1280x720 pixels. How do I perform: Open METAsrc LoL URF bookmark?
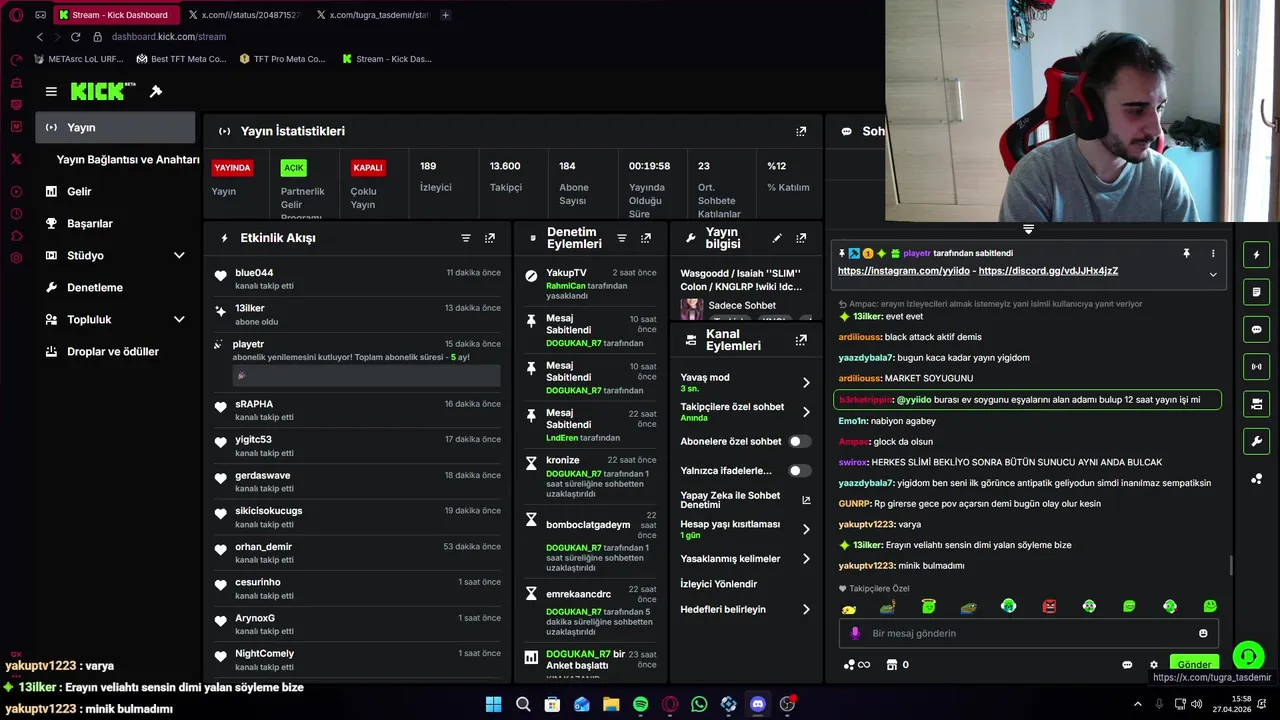pyautogui.click(x=78, y=59)
